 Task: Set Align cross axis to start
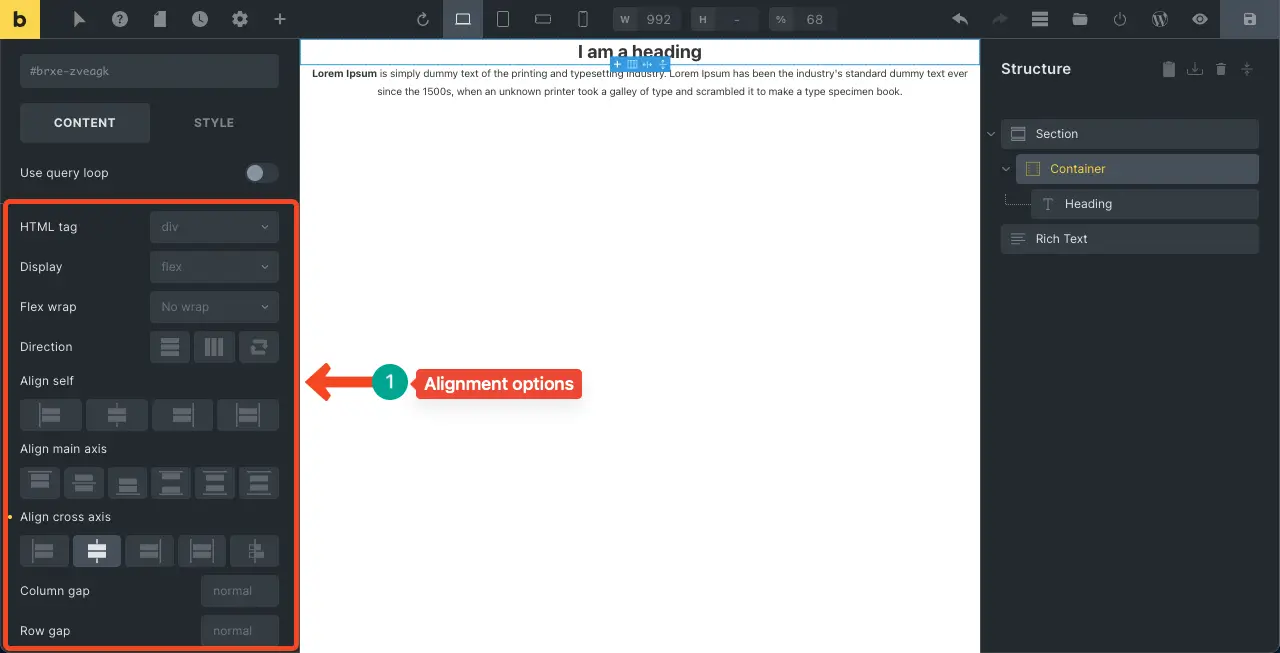point(44,551)
